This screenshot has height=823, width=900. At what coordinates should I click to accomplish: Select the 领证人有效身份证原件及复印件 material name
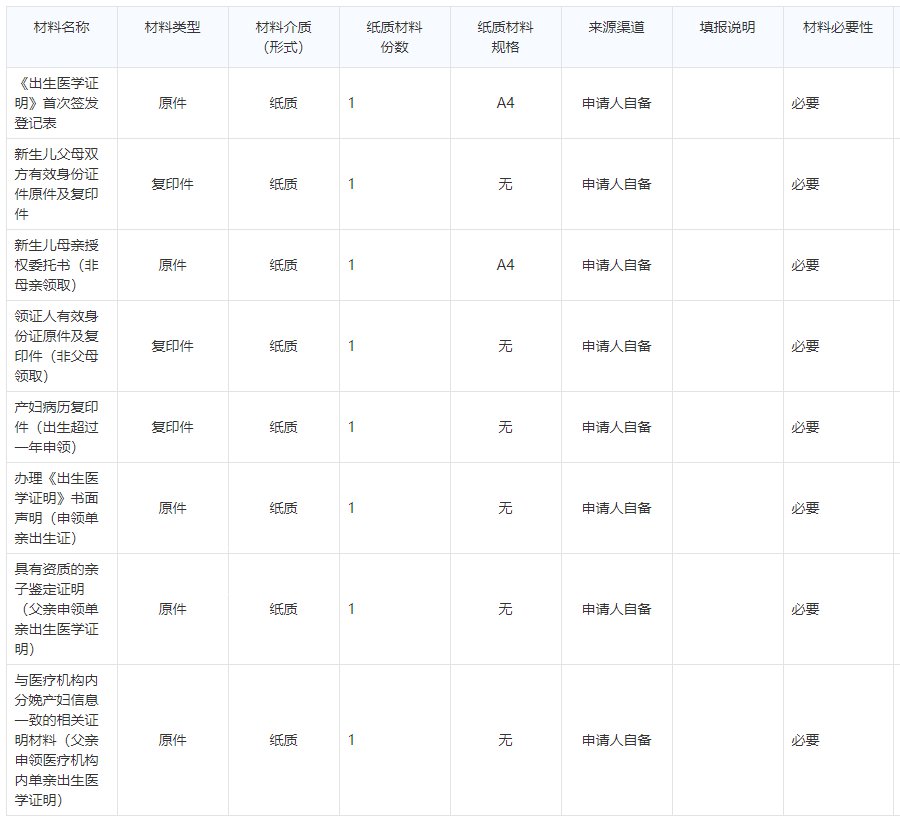click(x=58, y=346)
